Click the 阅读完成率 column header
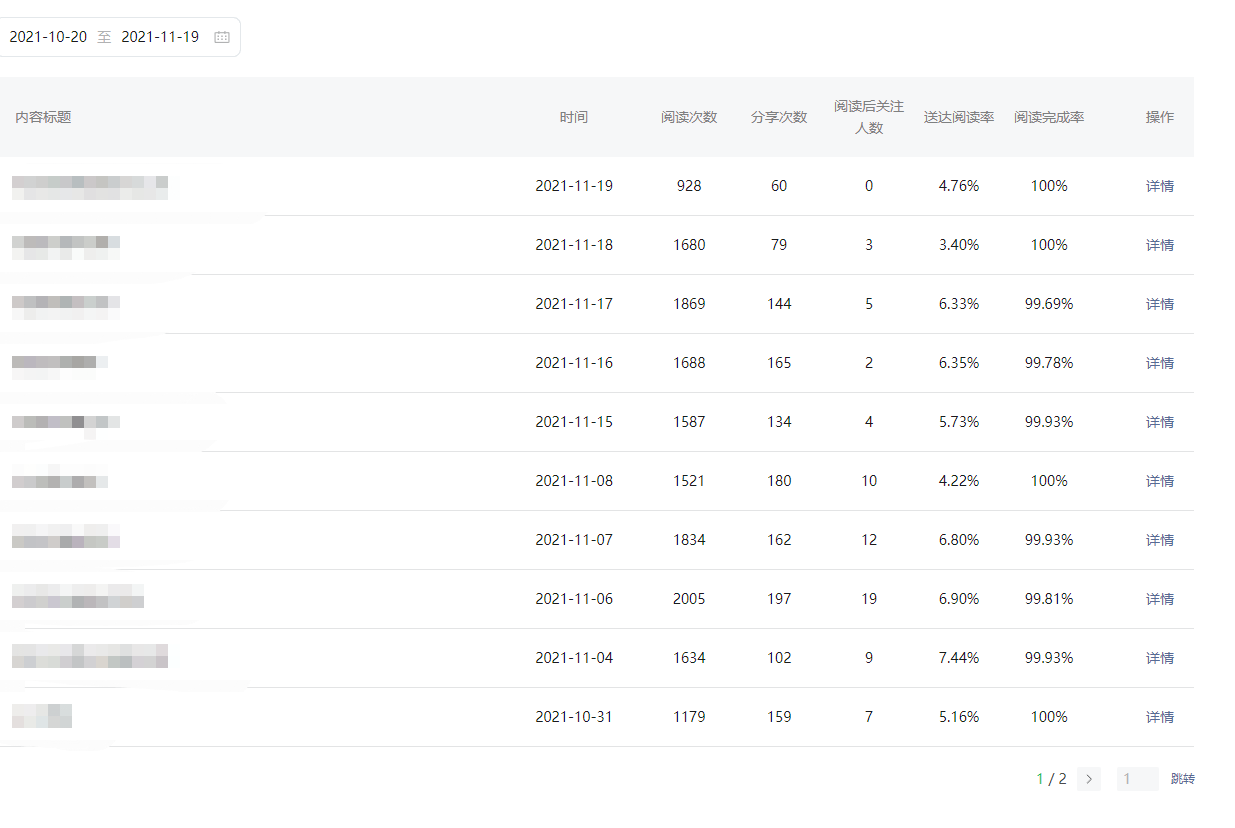Image resolution: width=1235 pixels, height=828 pixels. click(1049, 117)
